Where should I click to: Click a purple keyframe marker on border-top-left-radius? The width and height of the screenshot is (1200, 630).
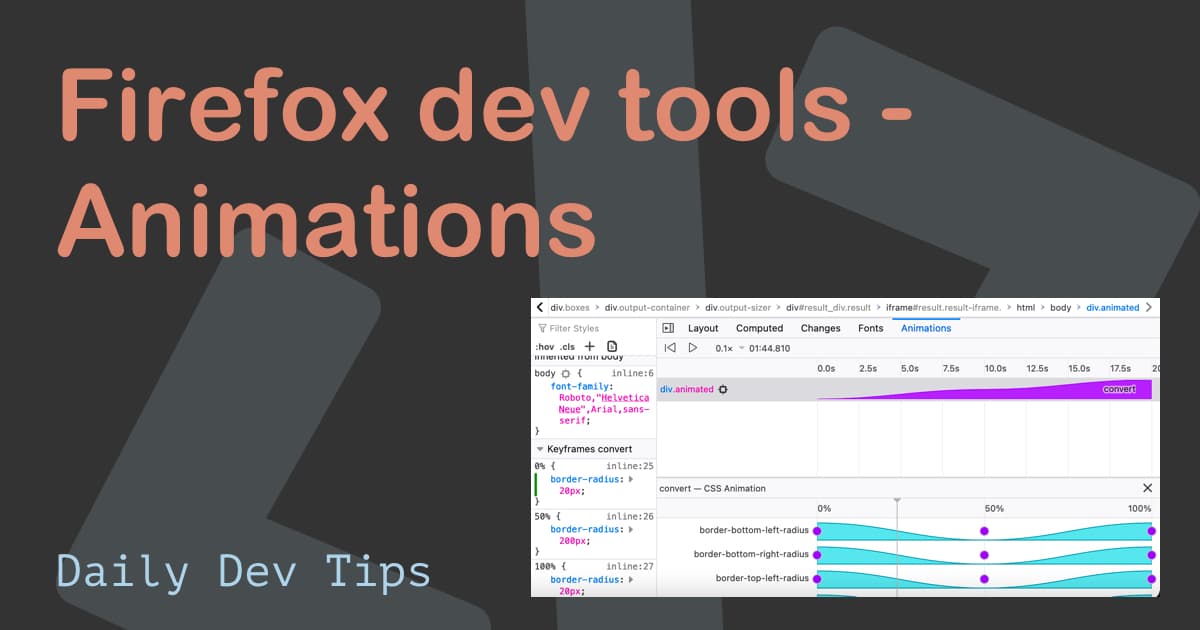click(985, 577)
